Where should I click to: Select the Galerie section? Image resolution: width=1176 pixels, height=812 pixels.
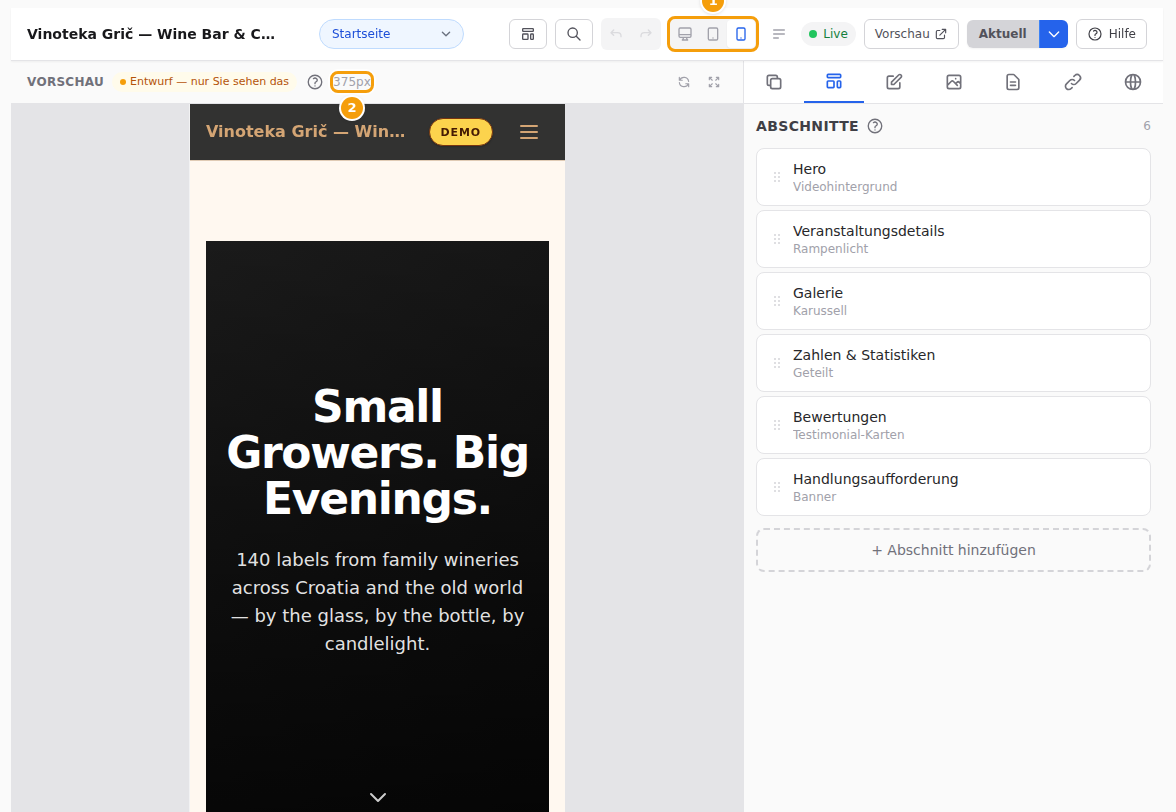953,301
